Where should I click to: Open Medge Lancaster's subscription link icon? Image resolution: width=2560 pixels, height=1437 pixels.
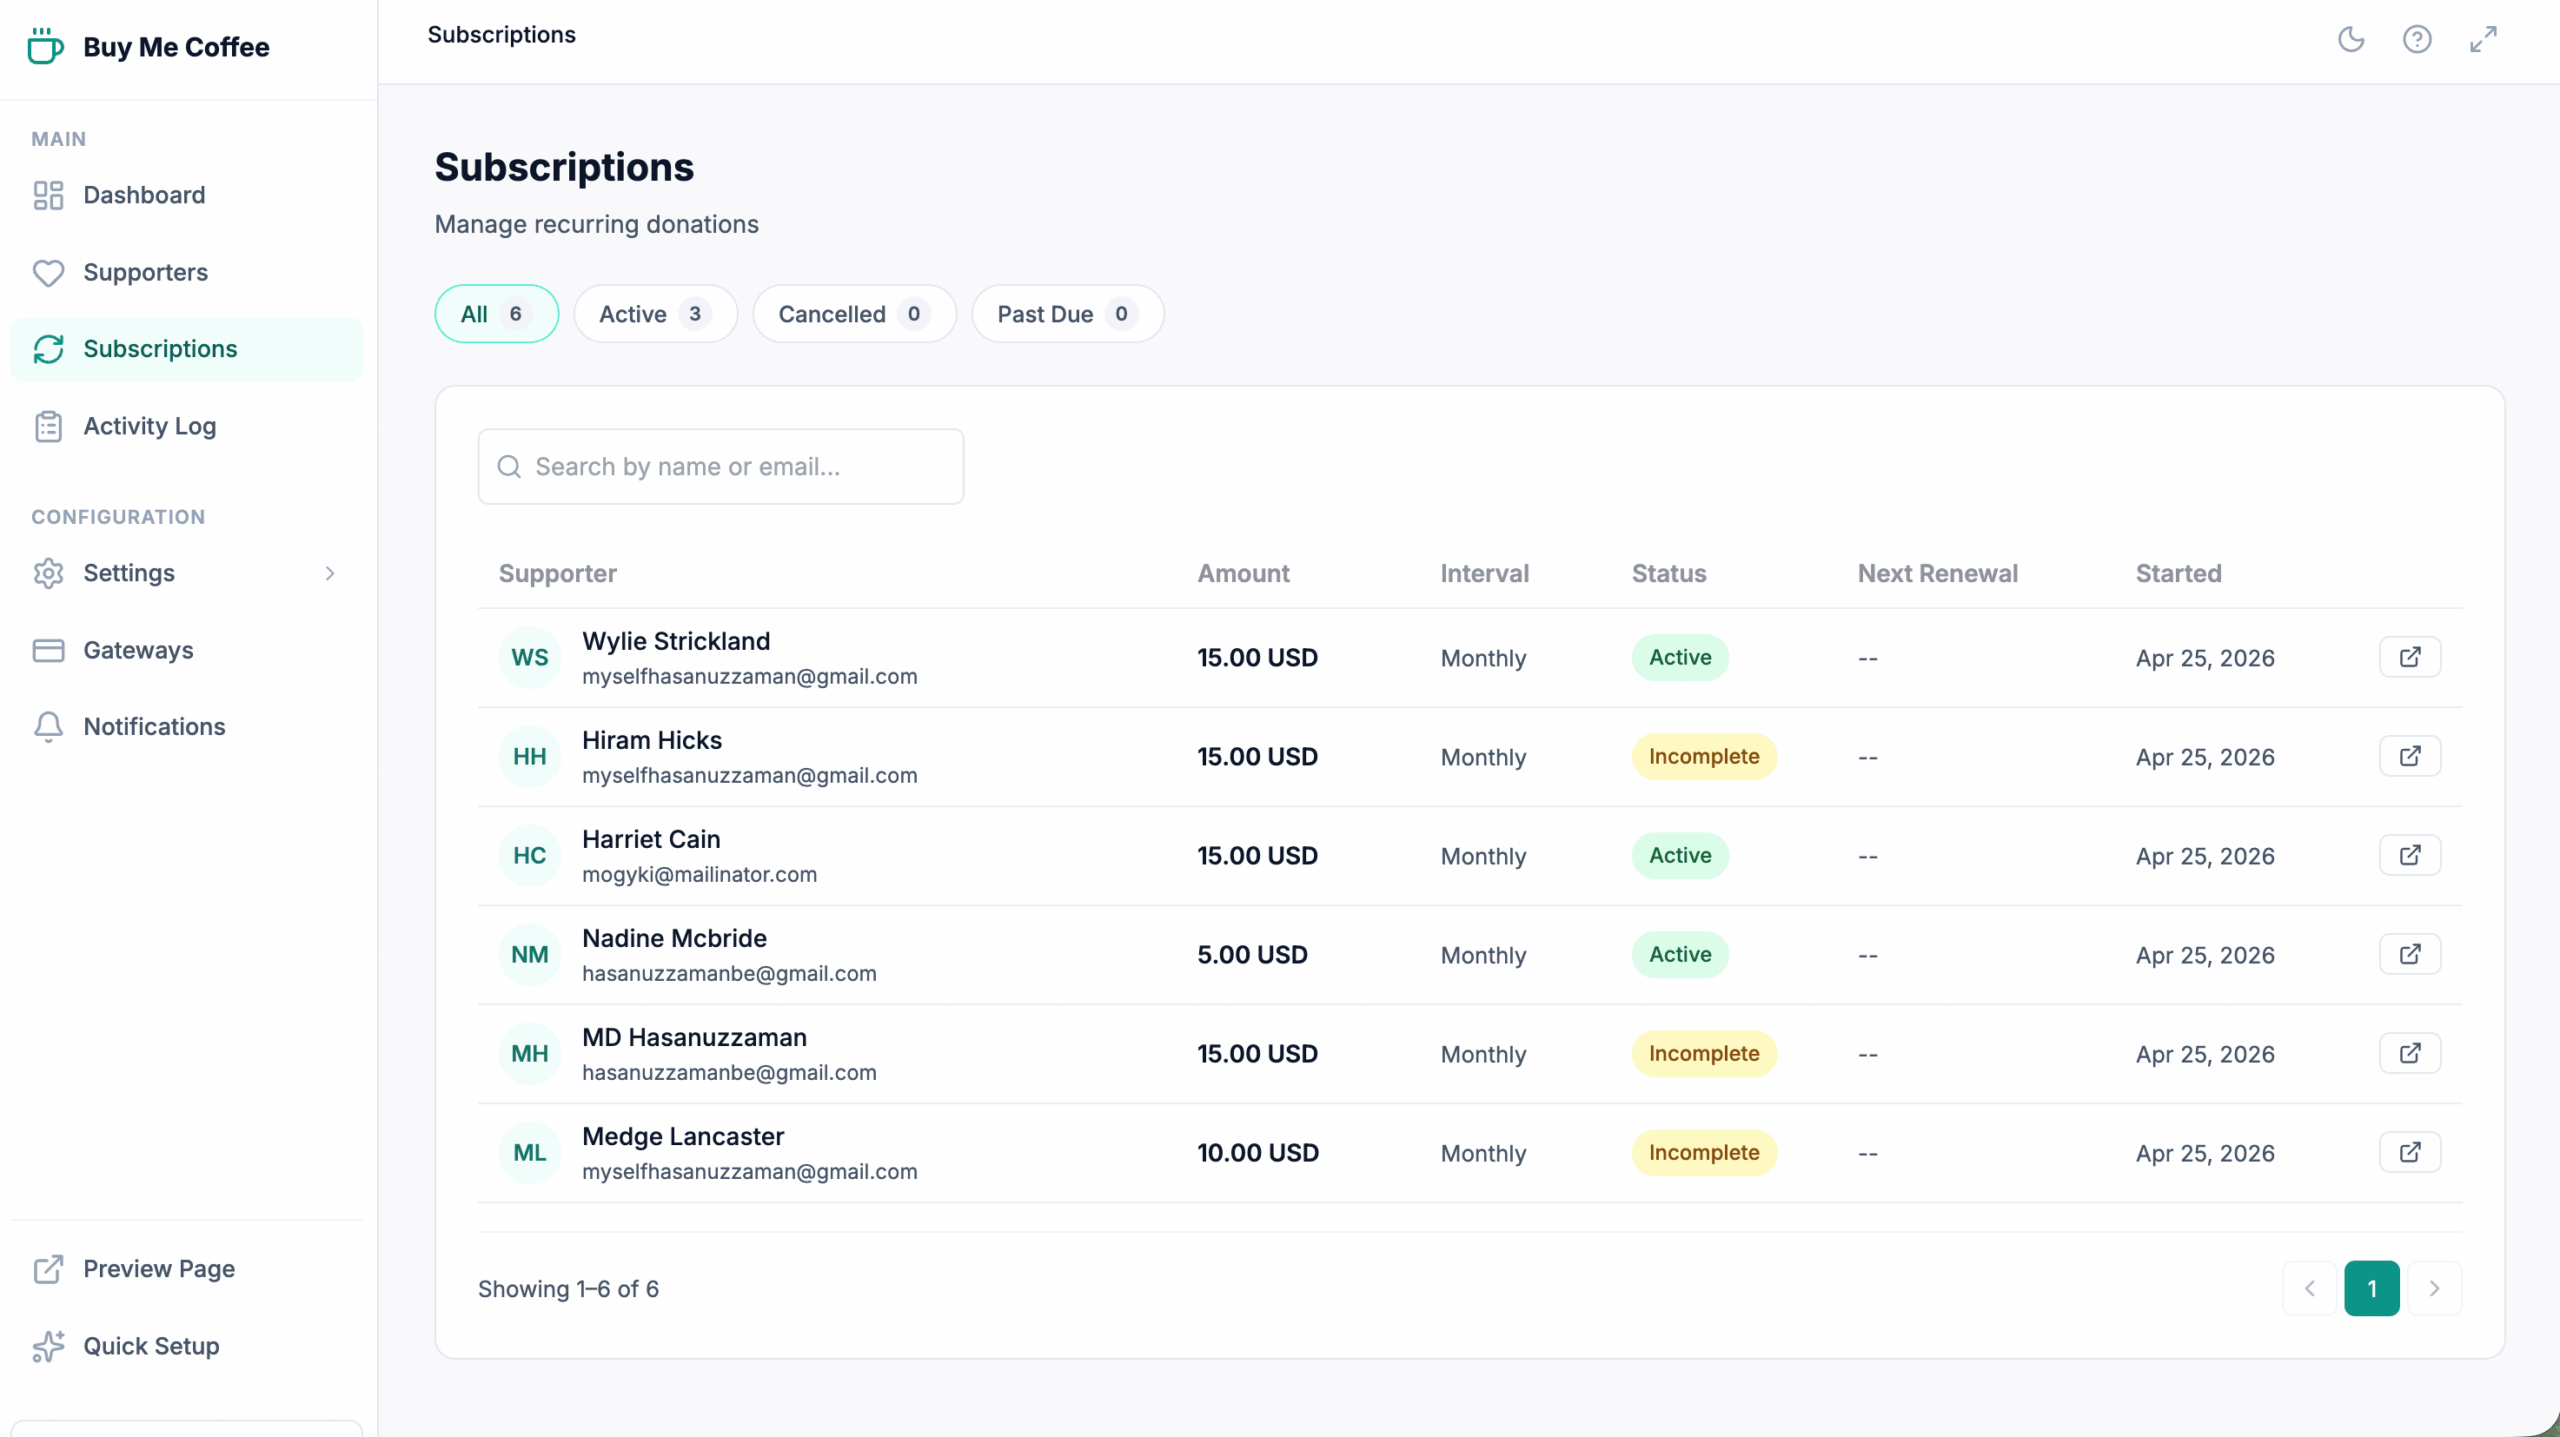click(2409, 1152)
